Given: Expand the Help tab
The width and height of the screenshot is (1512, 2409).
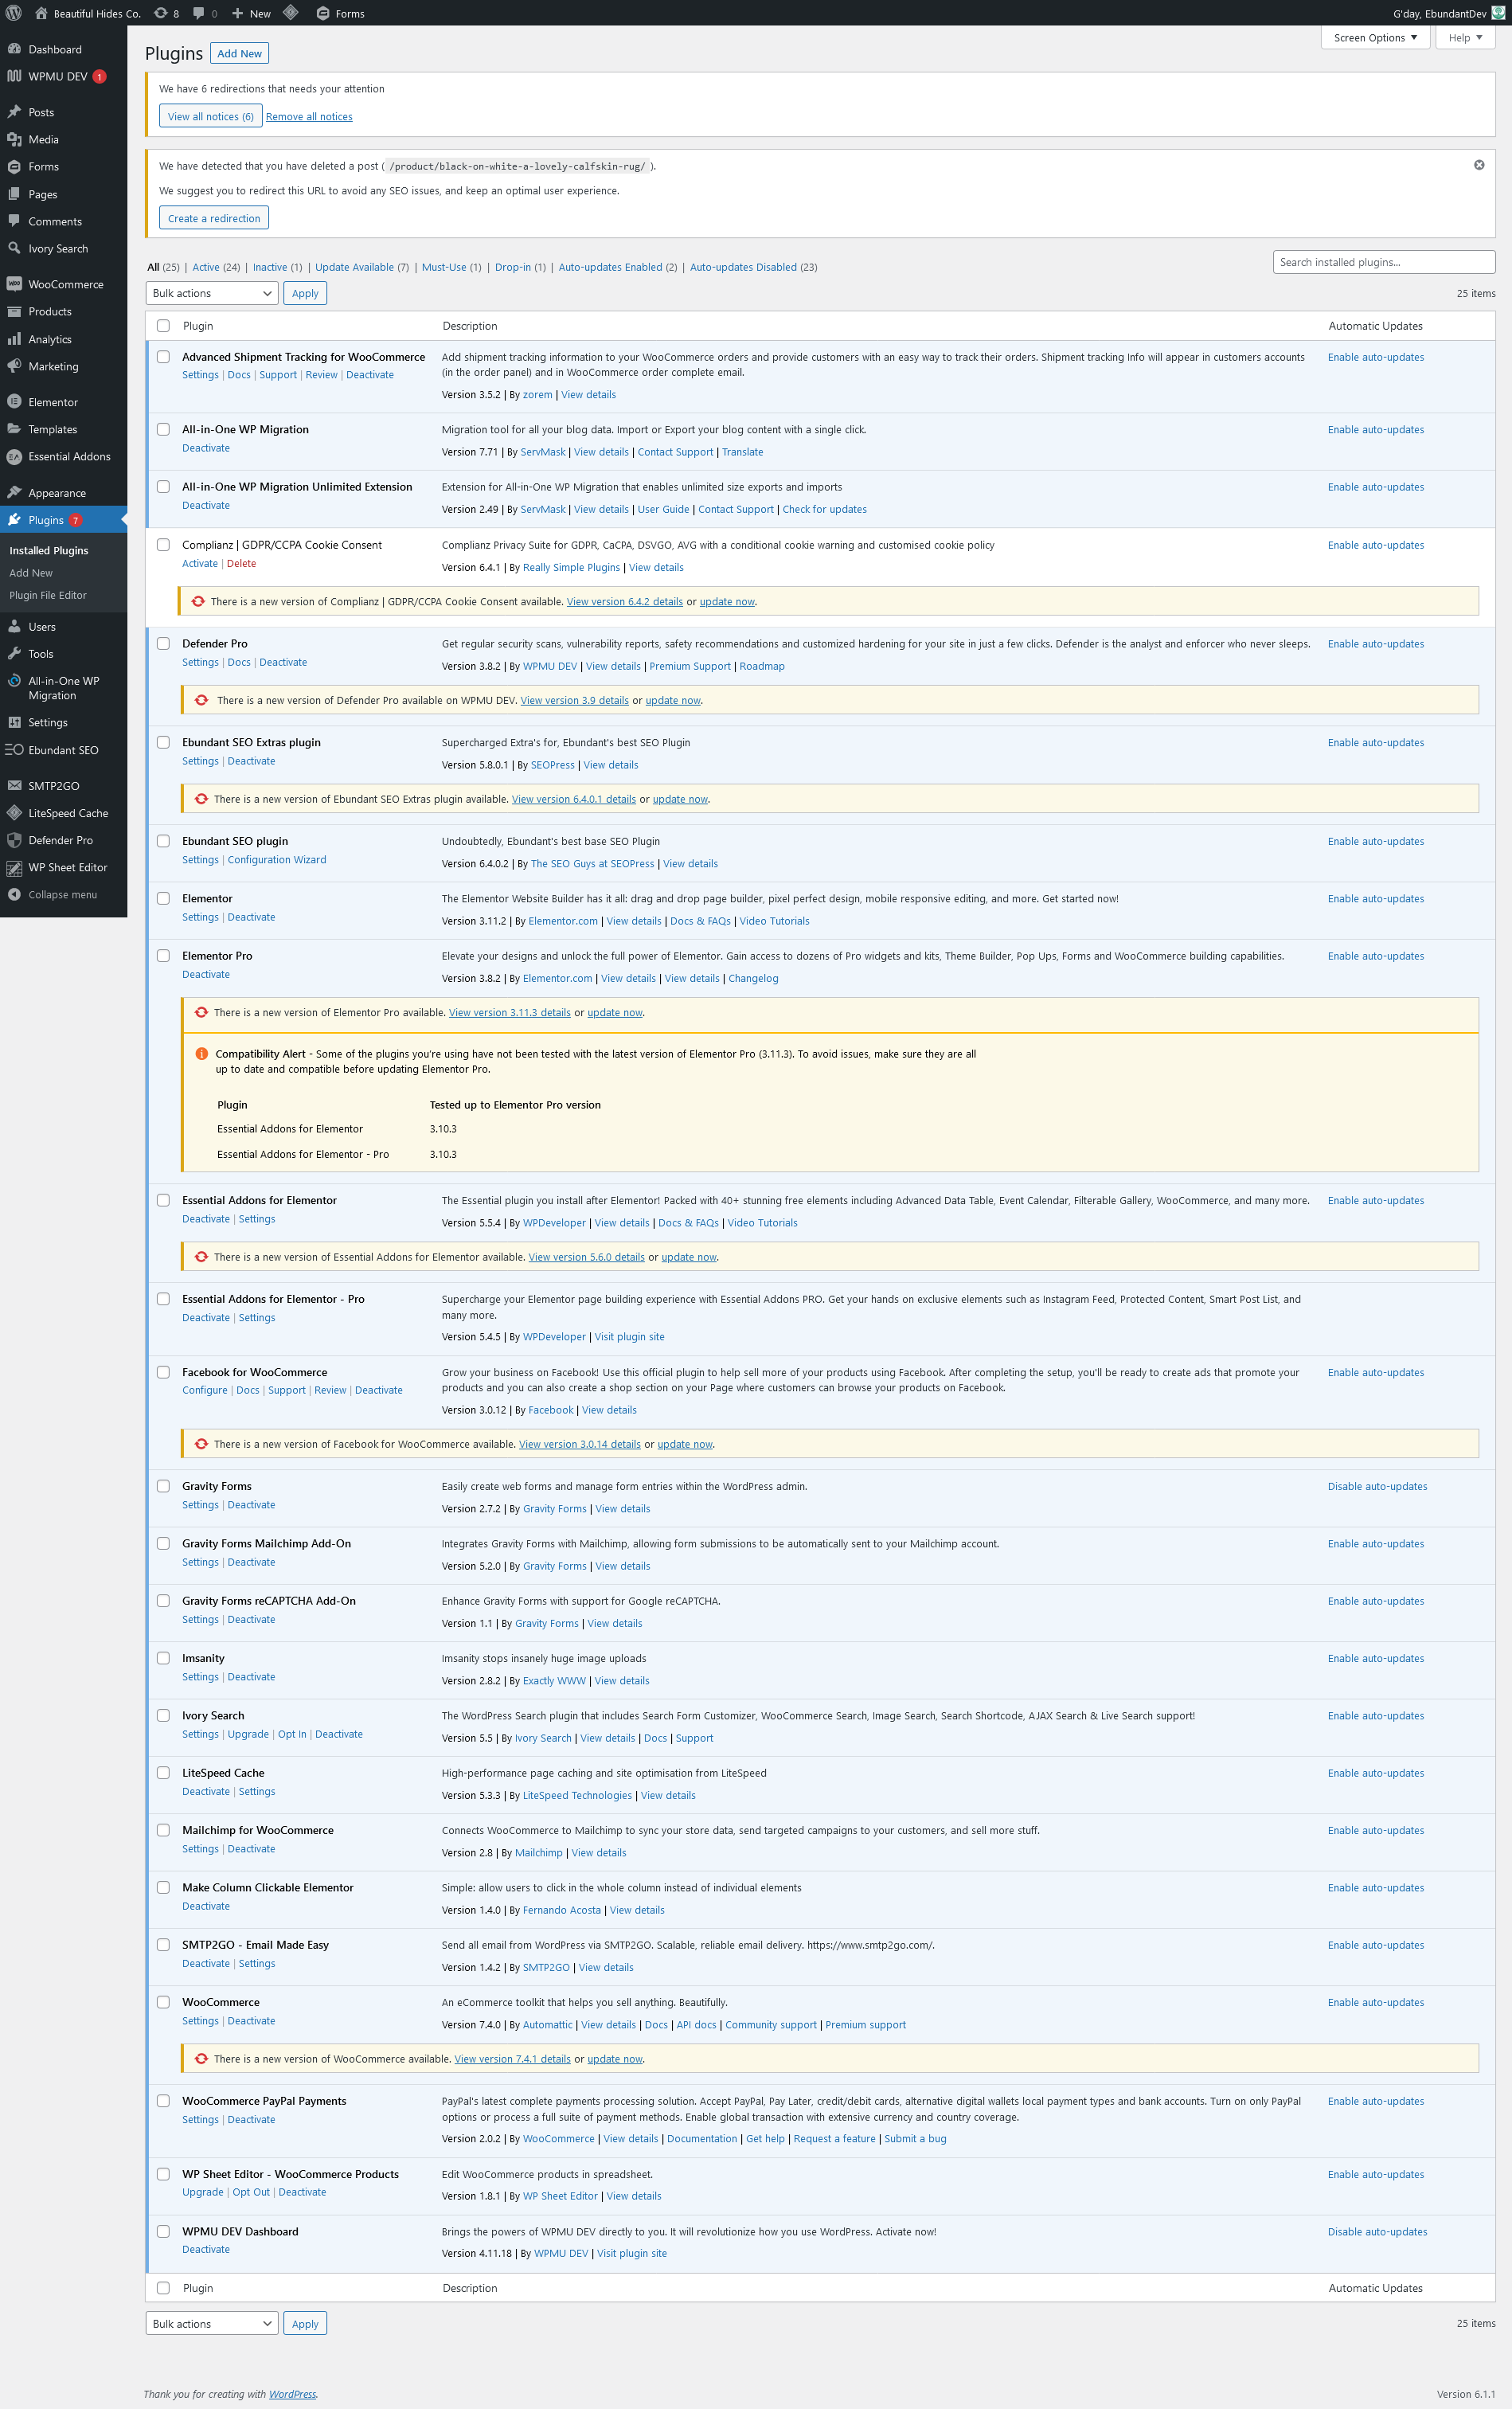Looking at the screenshot, I should [x=1464, y=38].
